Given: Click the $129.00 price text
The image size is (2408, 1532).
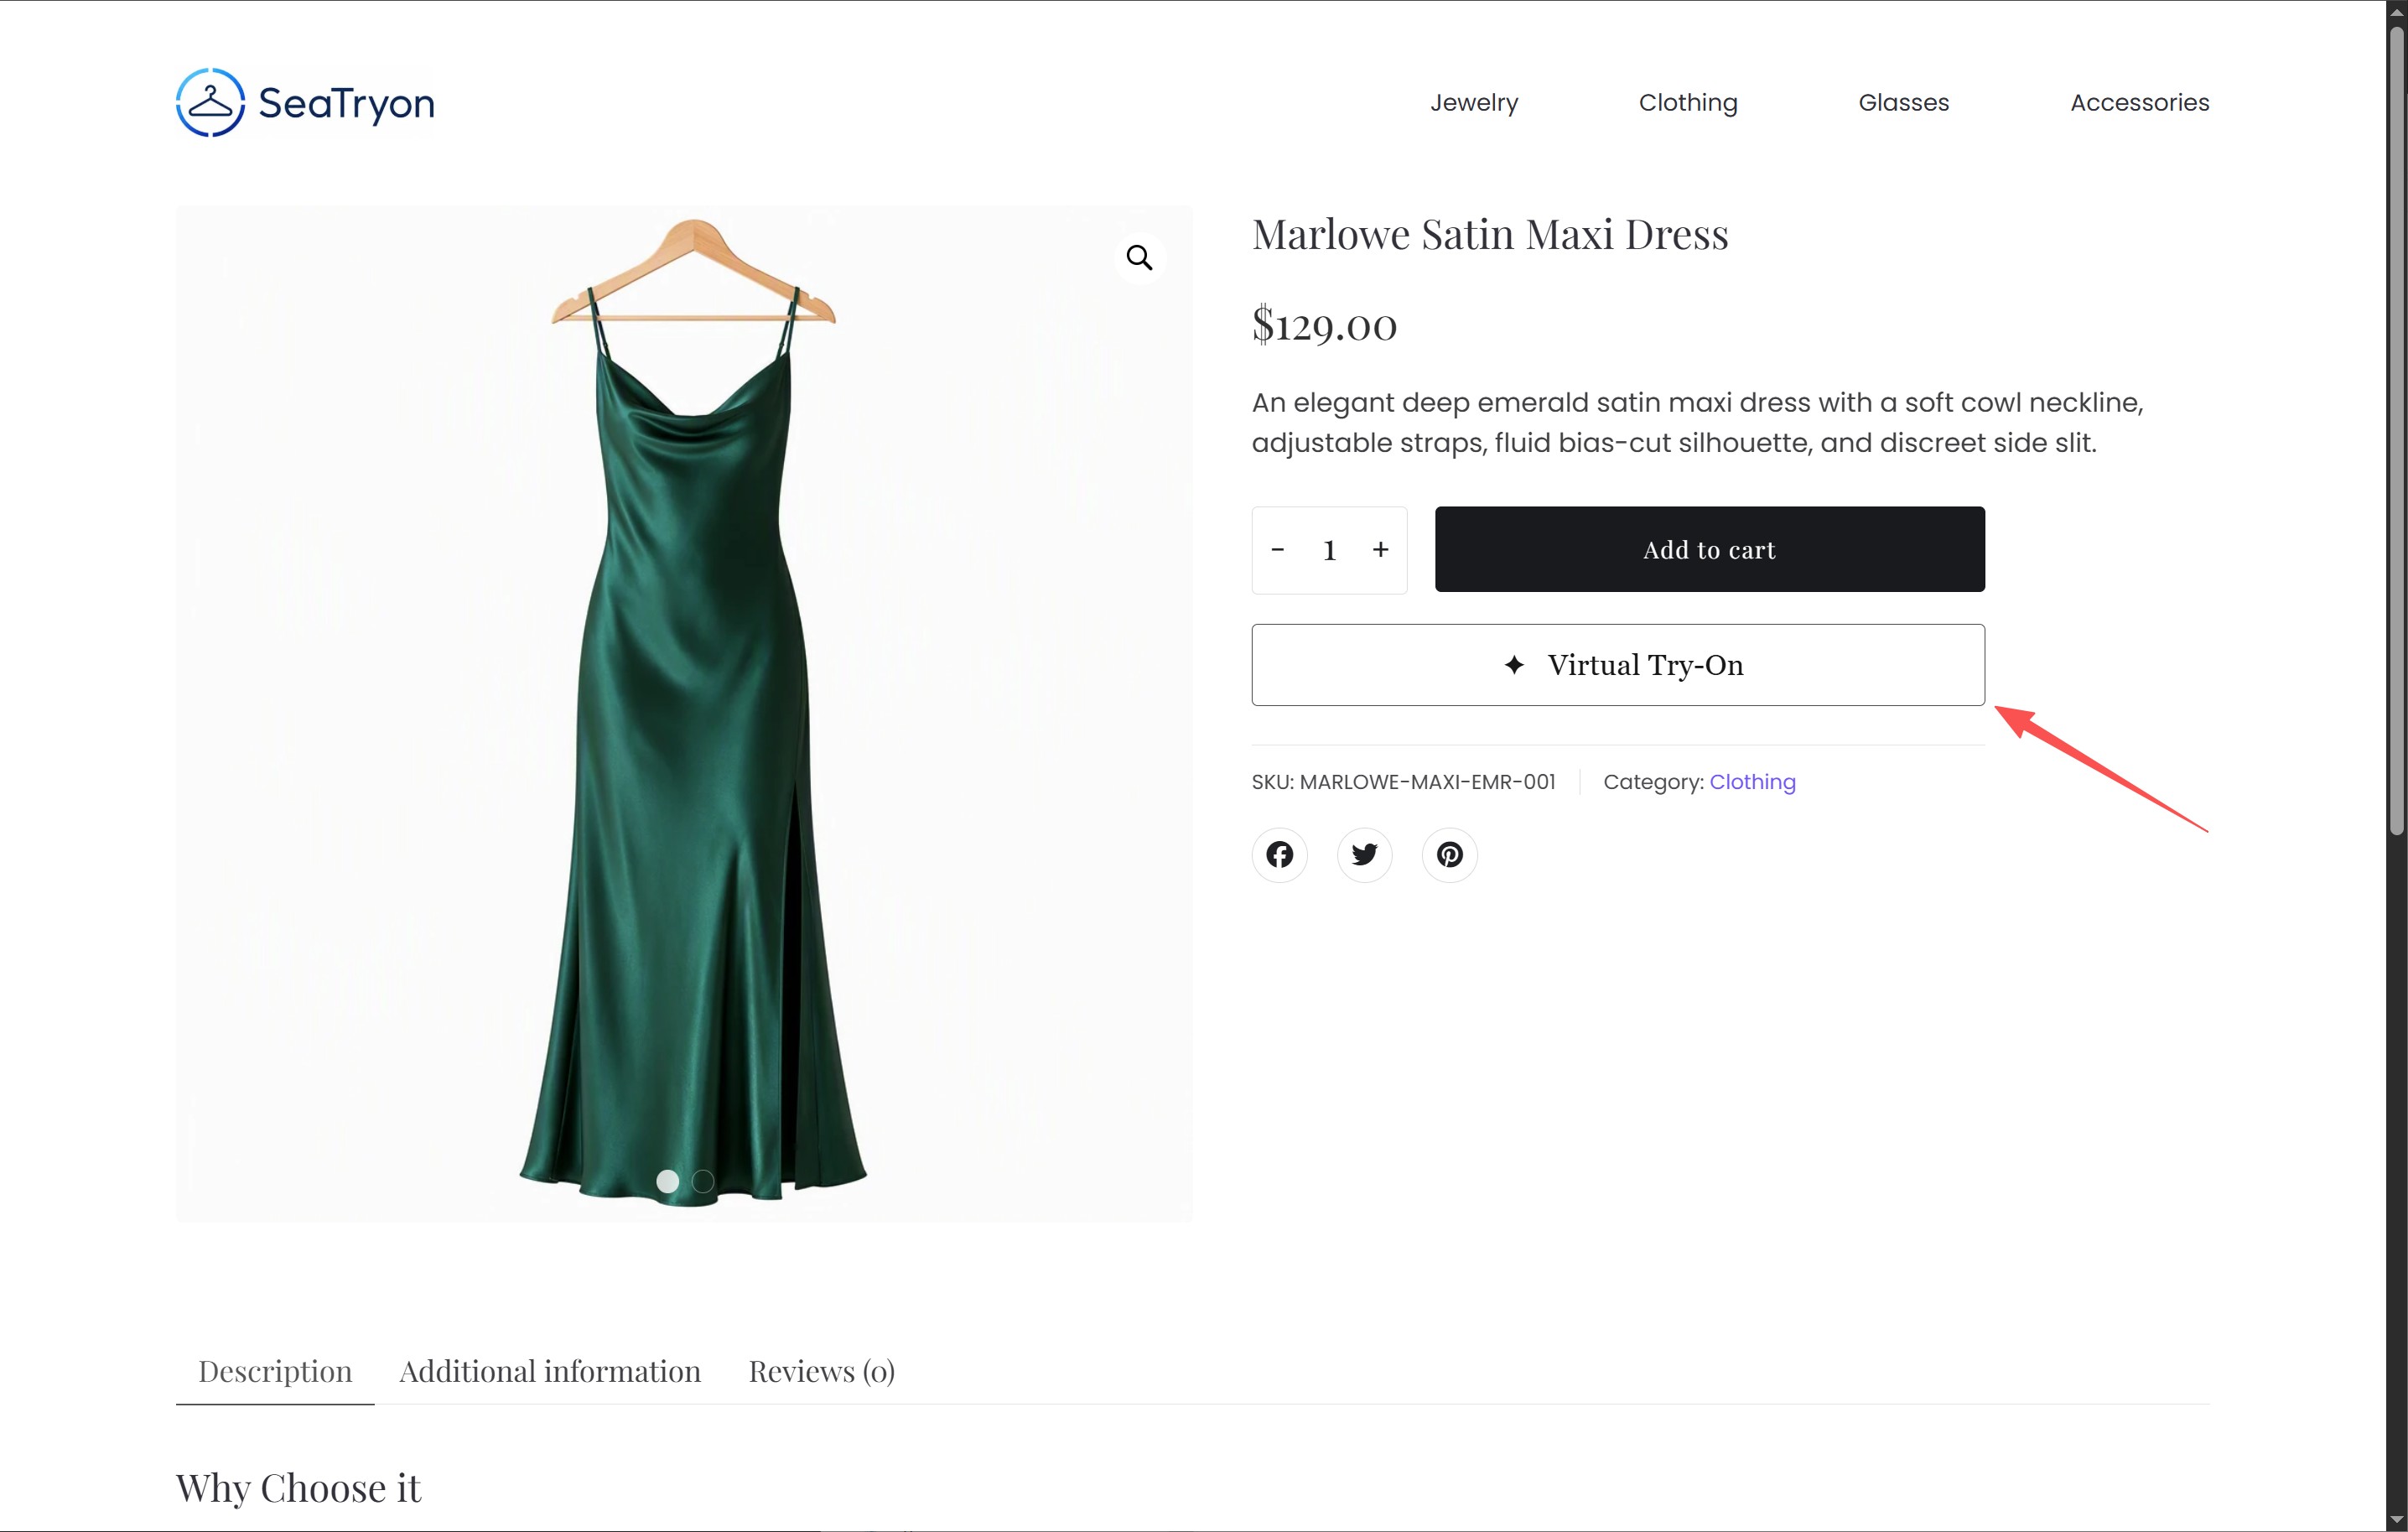Looking at the screenshot, I should click(1324, 325).
